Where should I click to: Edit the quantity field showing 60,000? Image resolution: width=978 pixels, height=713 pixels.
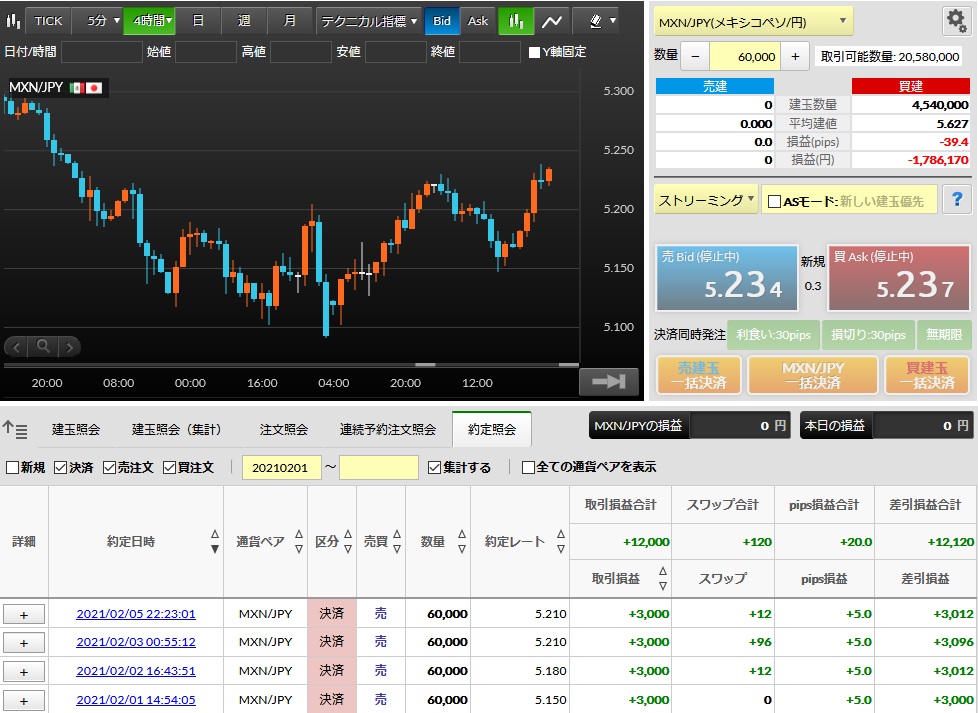point(745,57)
